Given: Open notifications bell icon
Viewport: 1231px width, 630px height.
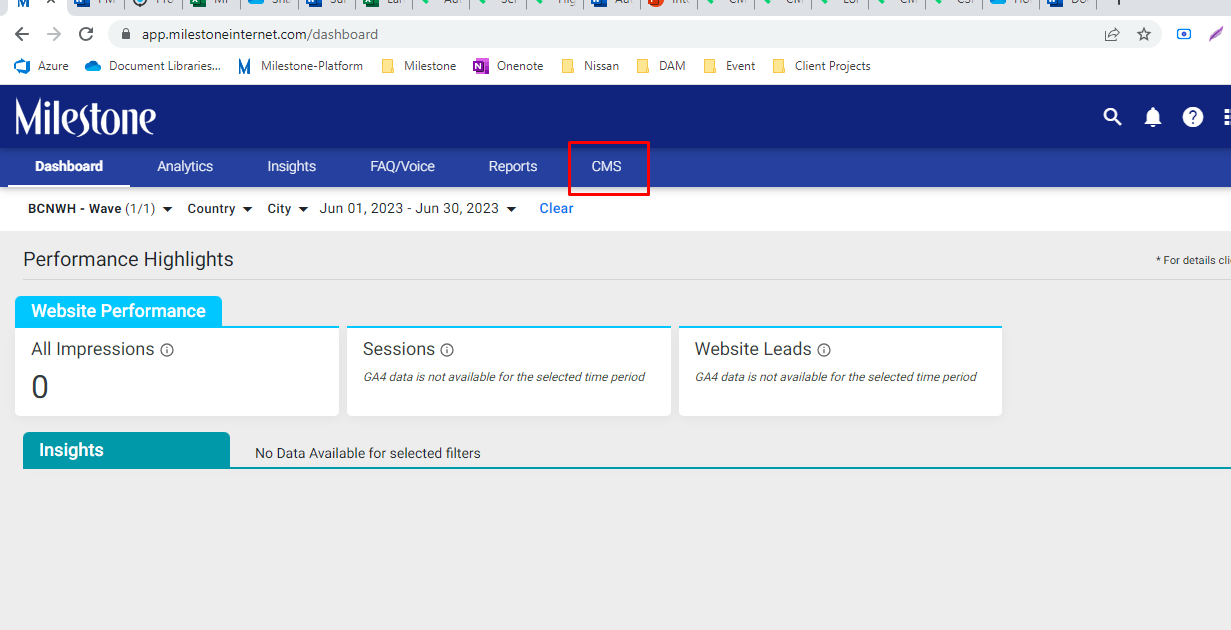Looking at the screenshot, I should (x=1153, y=117).
